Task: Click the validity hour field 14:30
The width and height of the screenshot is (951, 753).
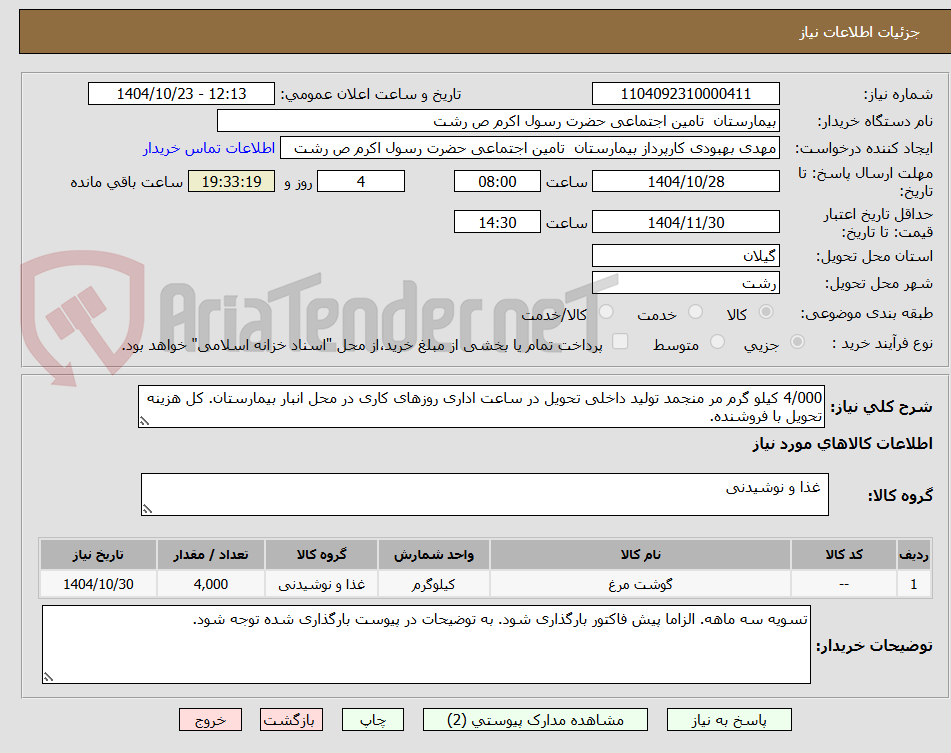Action: click(497, 222)
